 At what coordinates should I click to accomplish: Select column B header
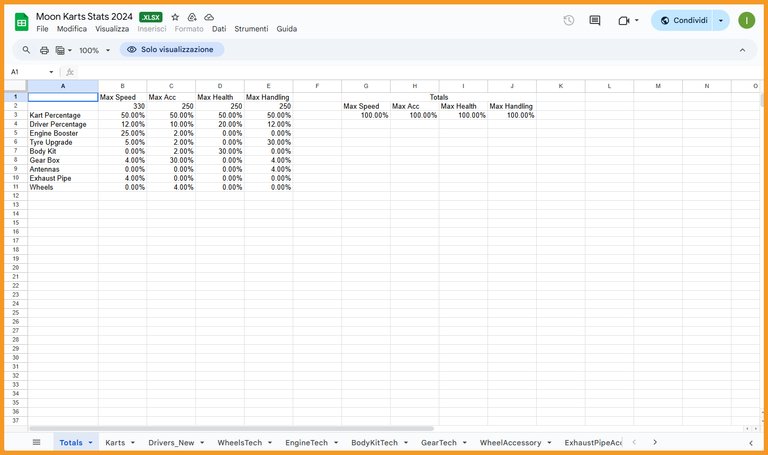pos(122,86)
